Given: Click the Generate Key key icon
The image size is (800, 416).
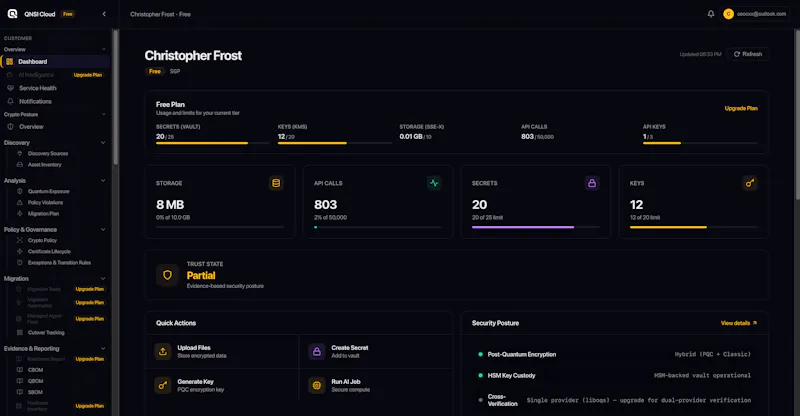Looking at the screenshot, I should coord(163,385).
